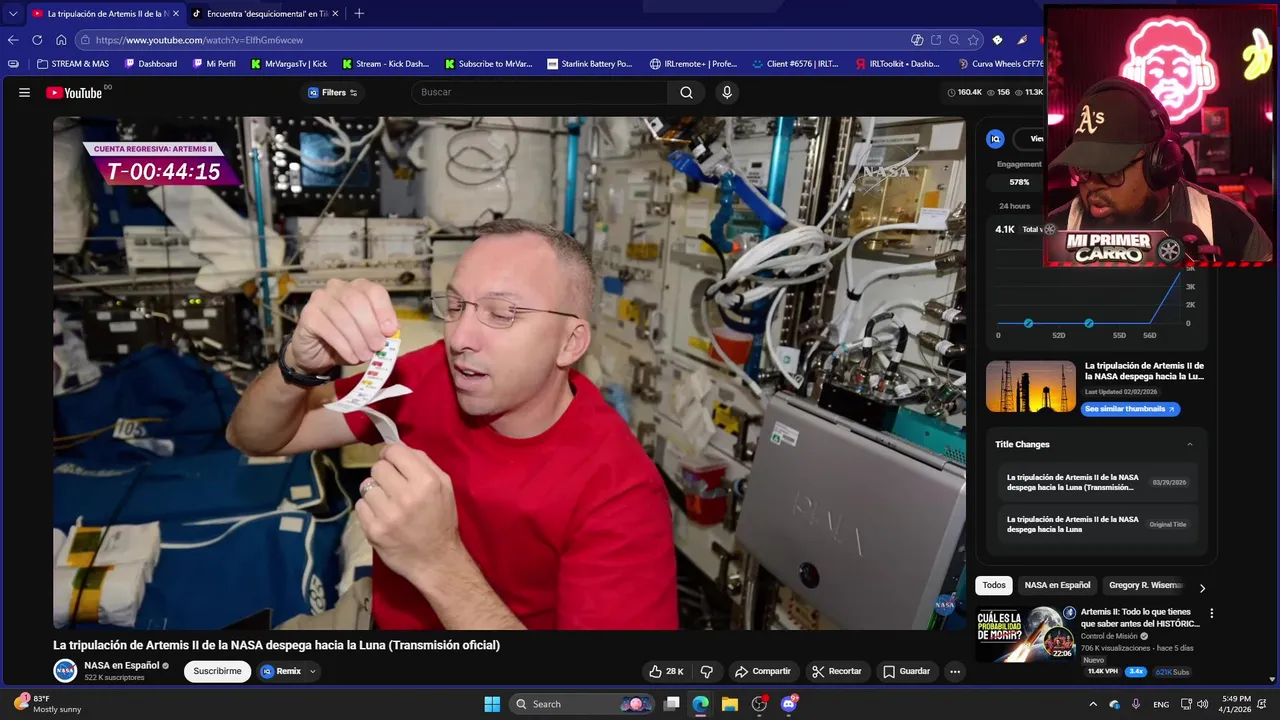Save video with Guardar button
This screenshot has width=1280, height=720.
906,671
